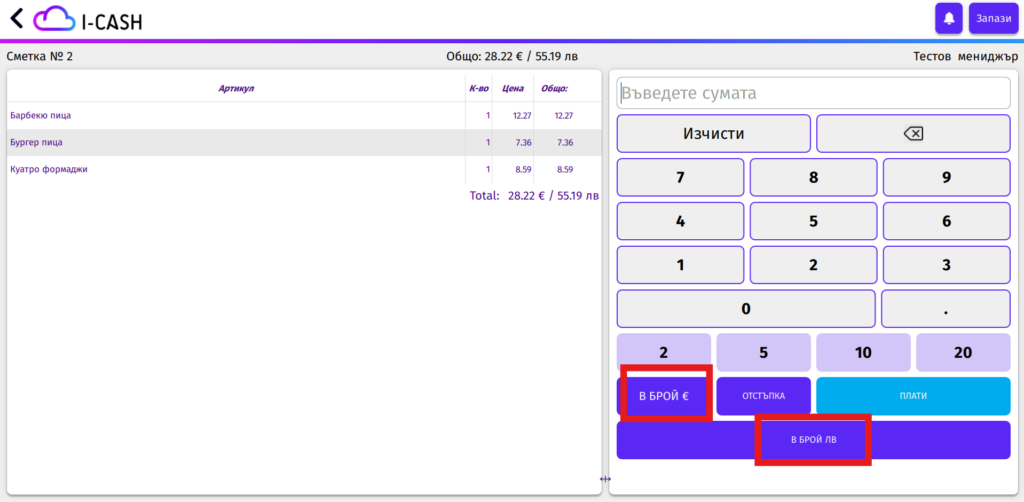
Task: Choose quick amount 10
Action: point(863,353)
